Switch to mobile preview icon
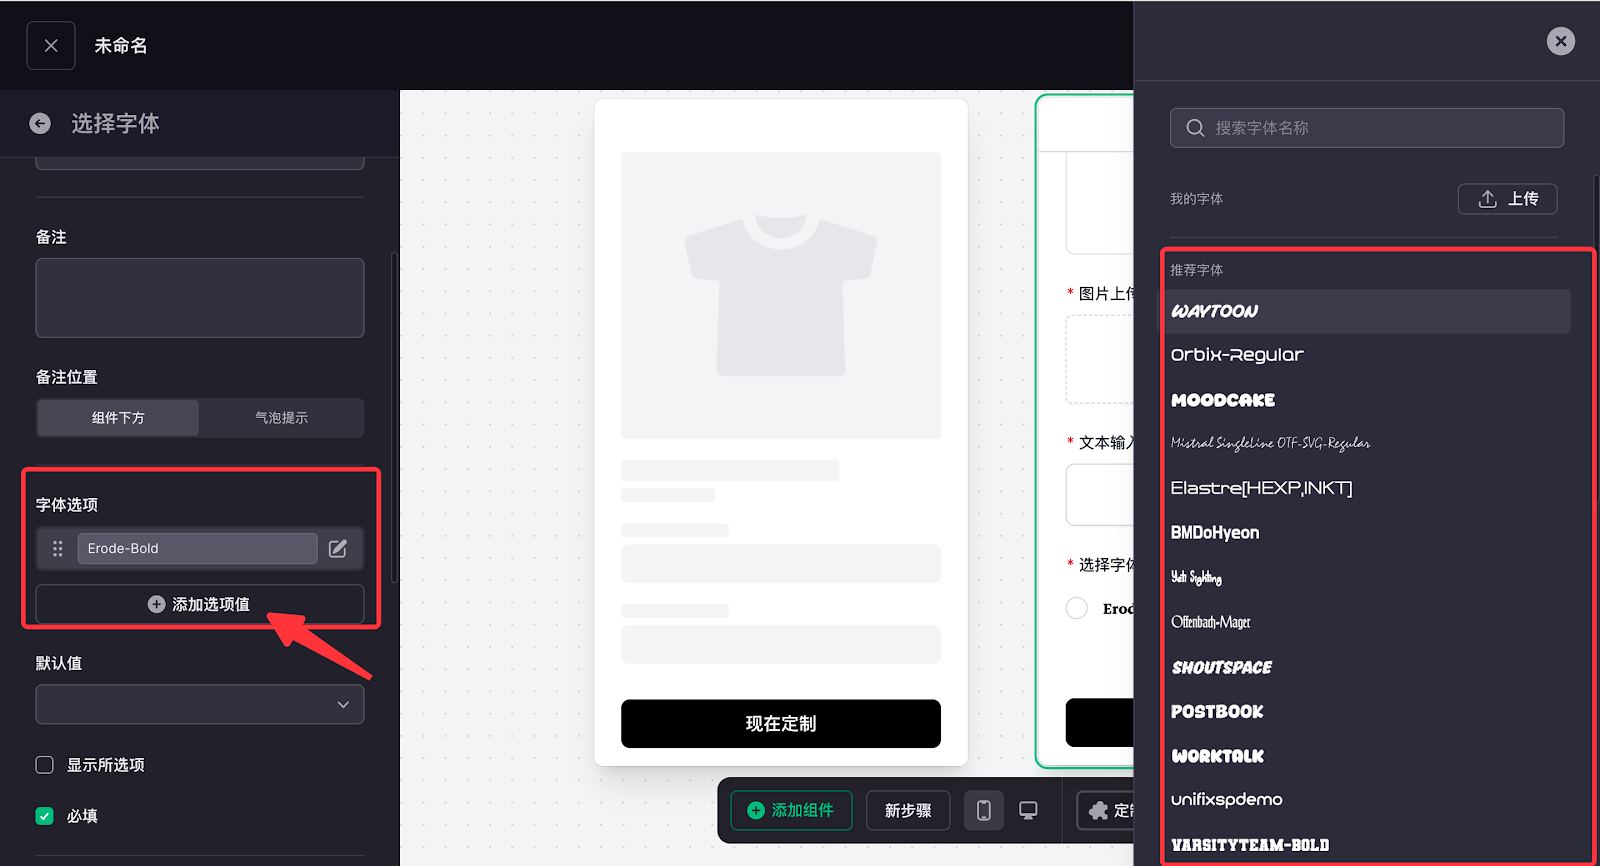1600x866 pixels. pos(983,810)
